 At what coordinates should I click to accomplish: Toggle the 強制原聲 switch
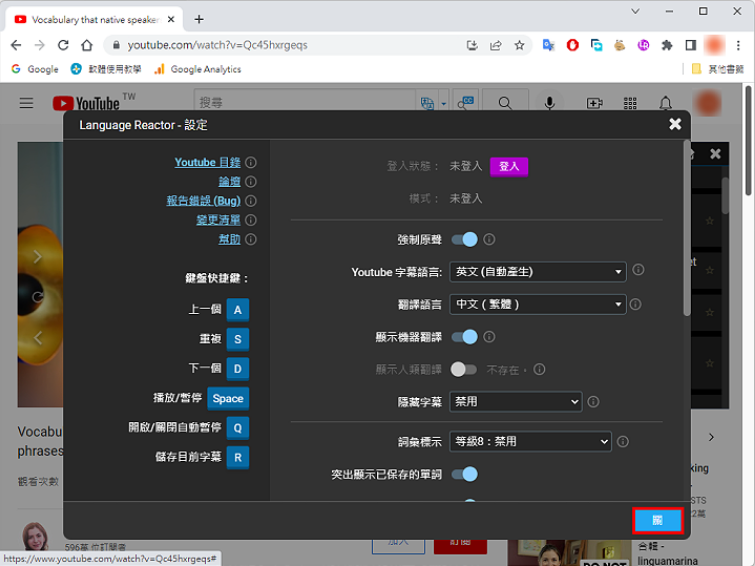point(465,239)
